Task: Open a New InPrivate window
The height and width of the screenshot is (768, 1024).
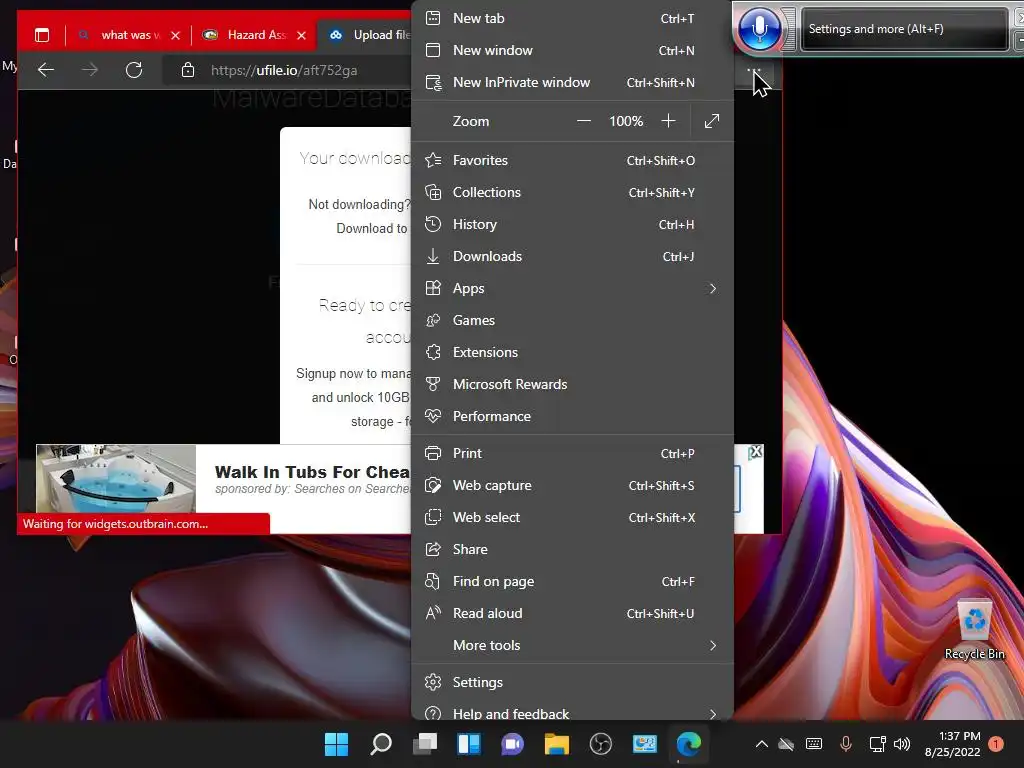Action: coord(572,82)
